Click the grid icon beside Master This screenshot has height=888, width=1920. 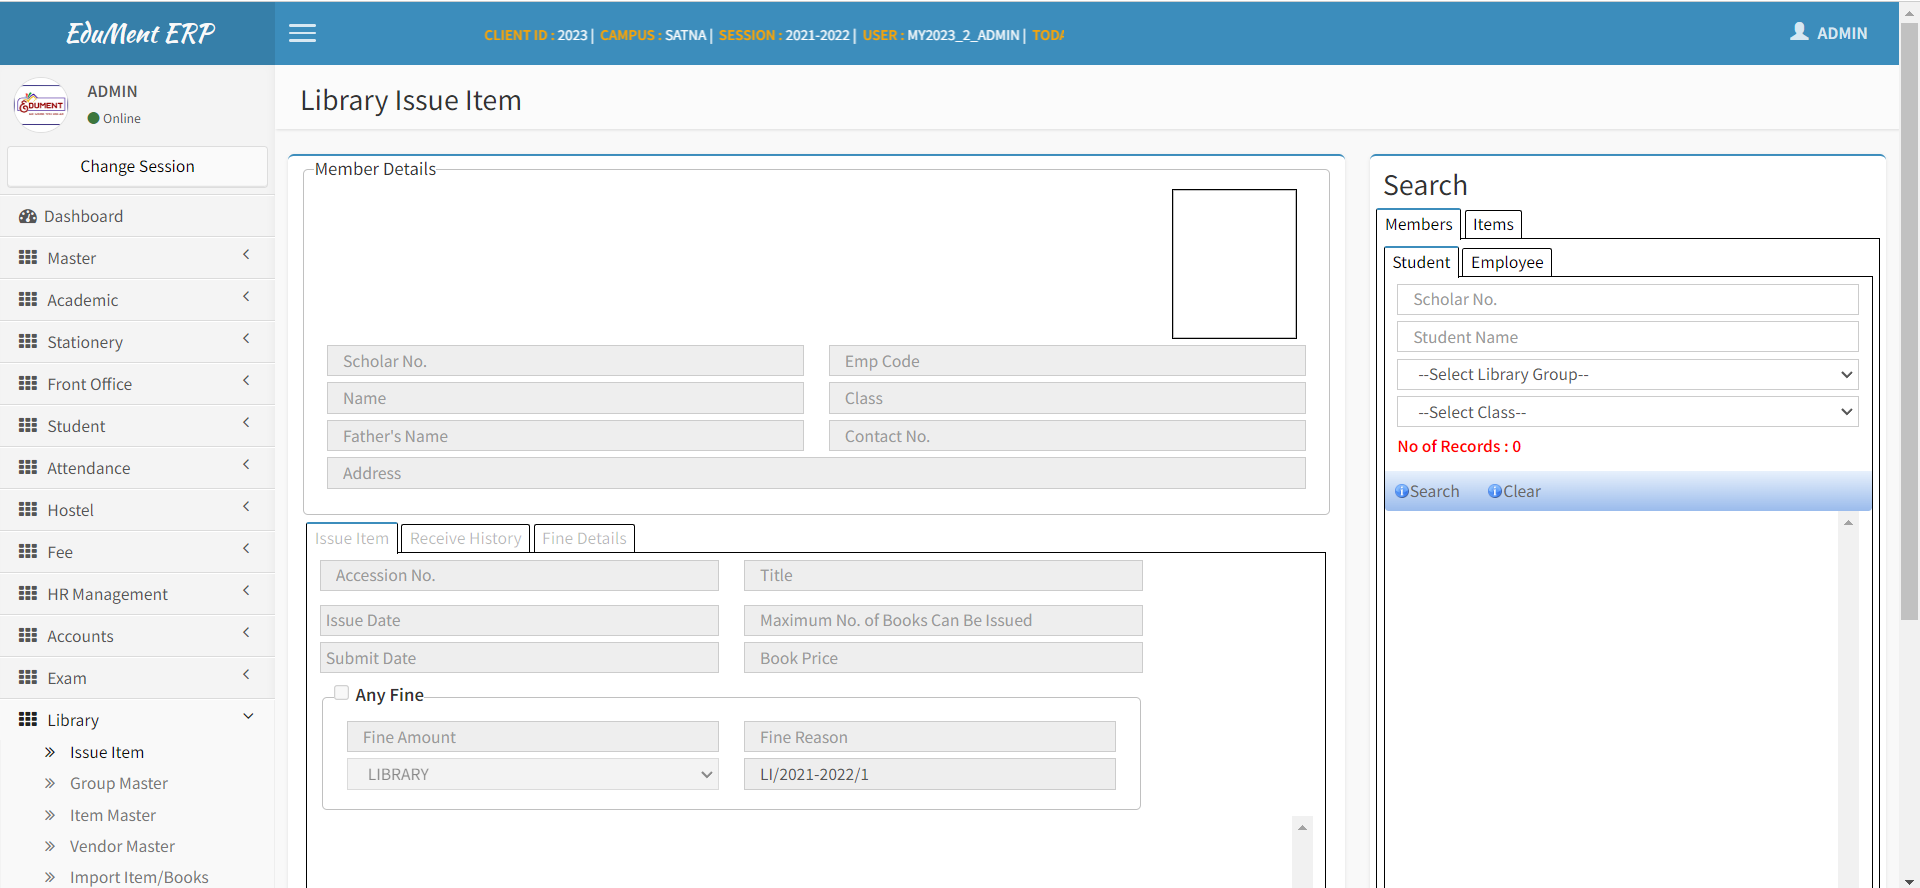coord(28,257)
